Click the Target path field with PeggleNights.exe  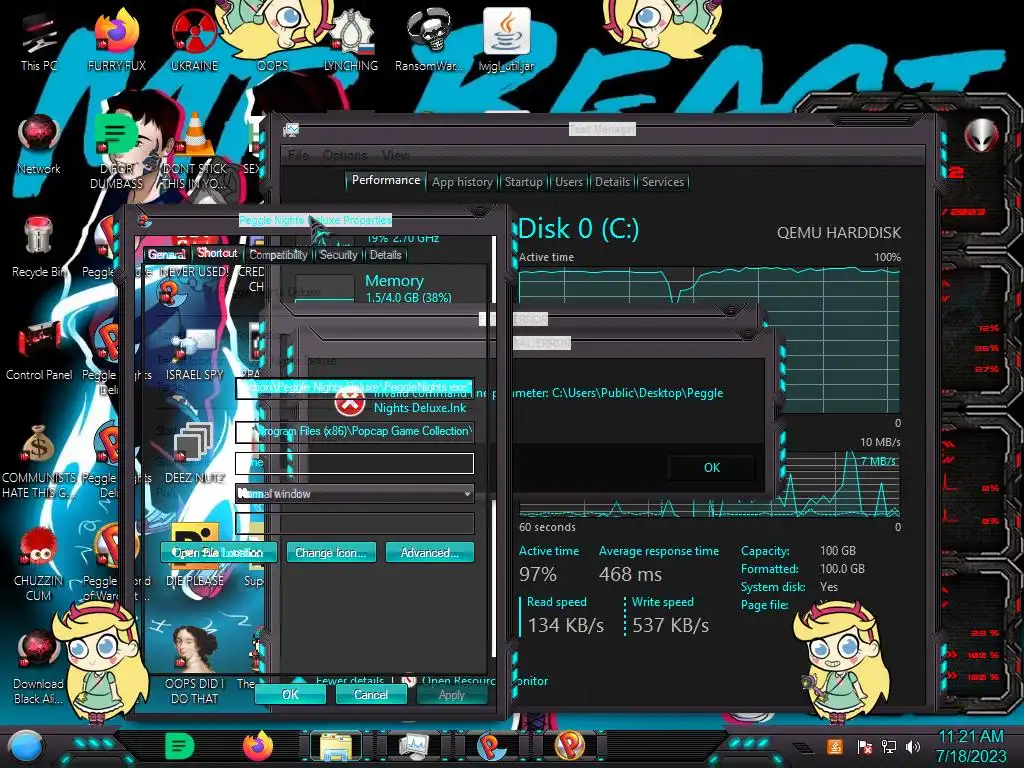tap(355, 387)
